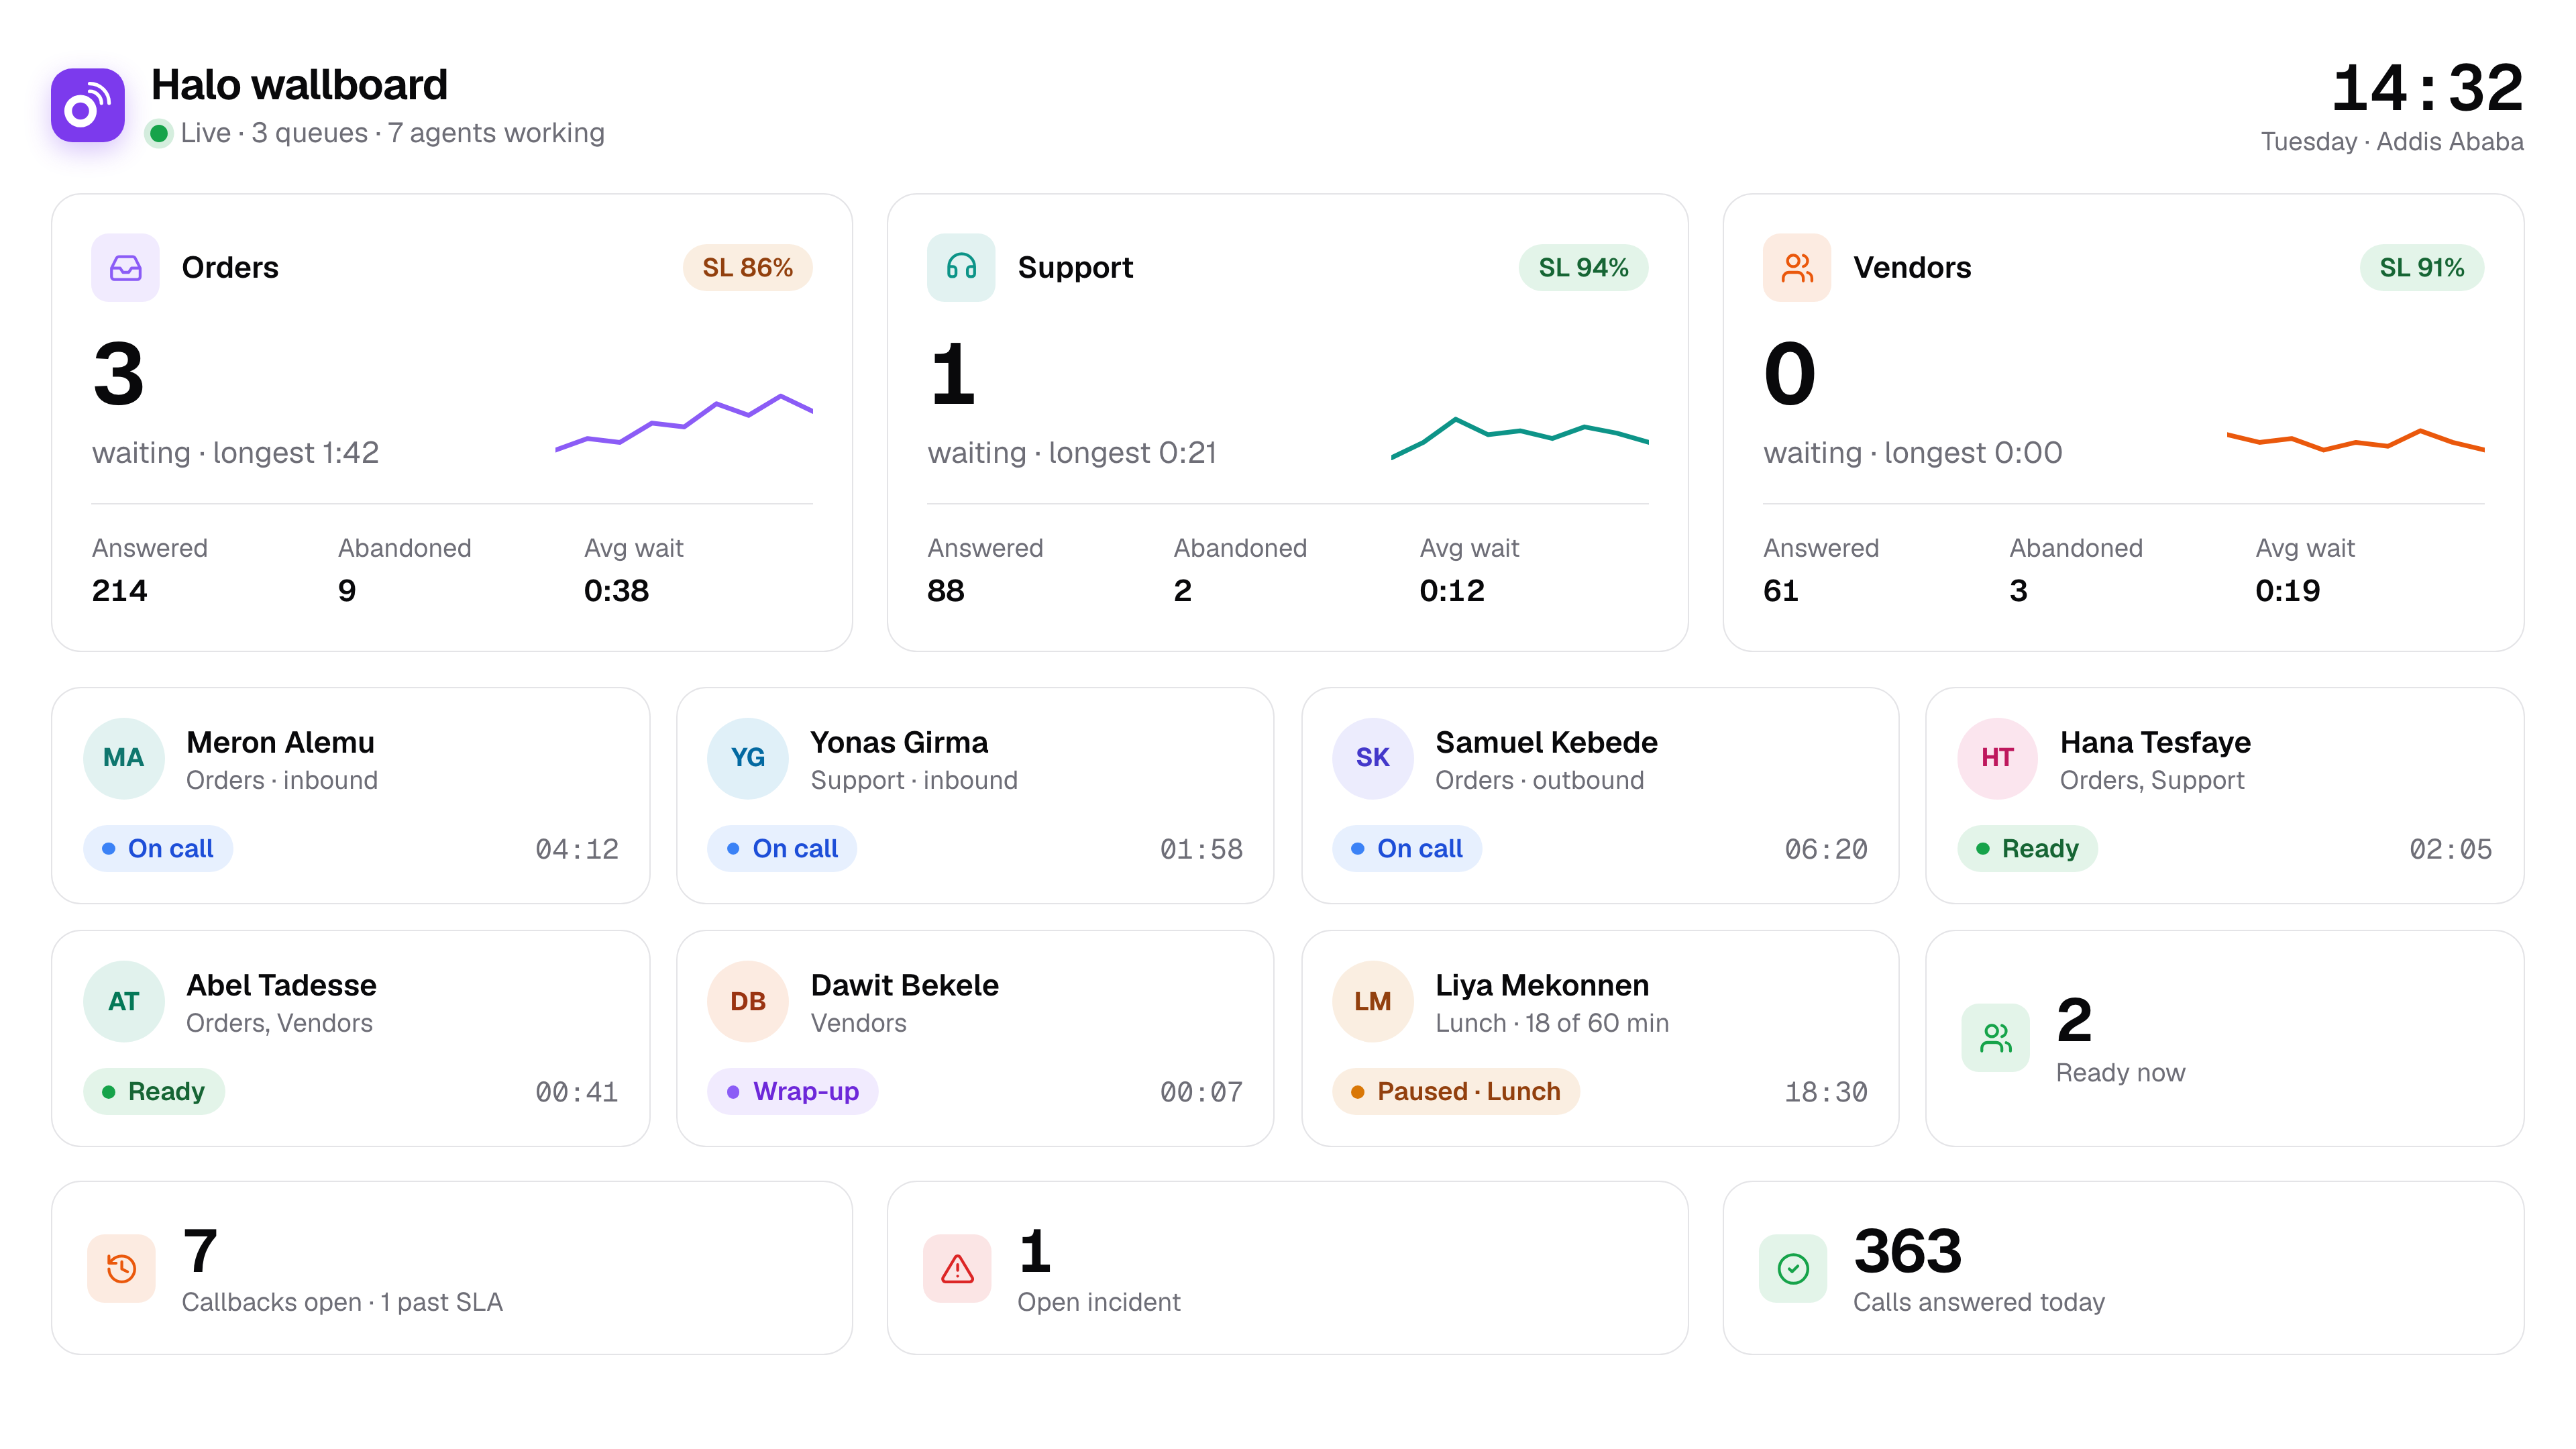Click the Vendors queue people icon
The width and height of the screenshot is (2576, 1449).
[1797, 268]
